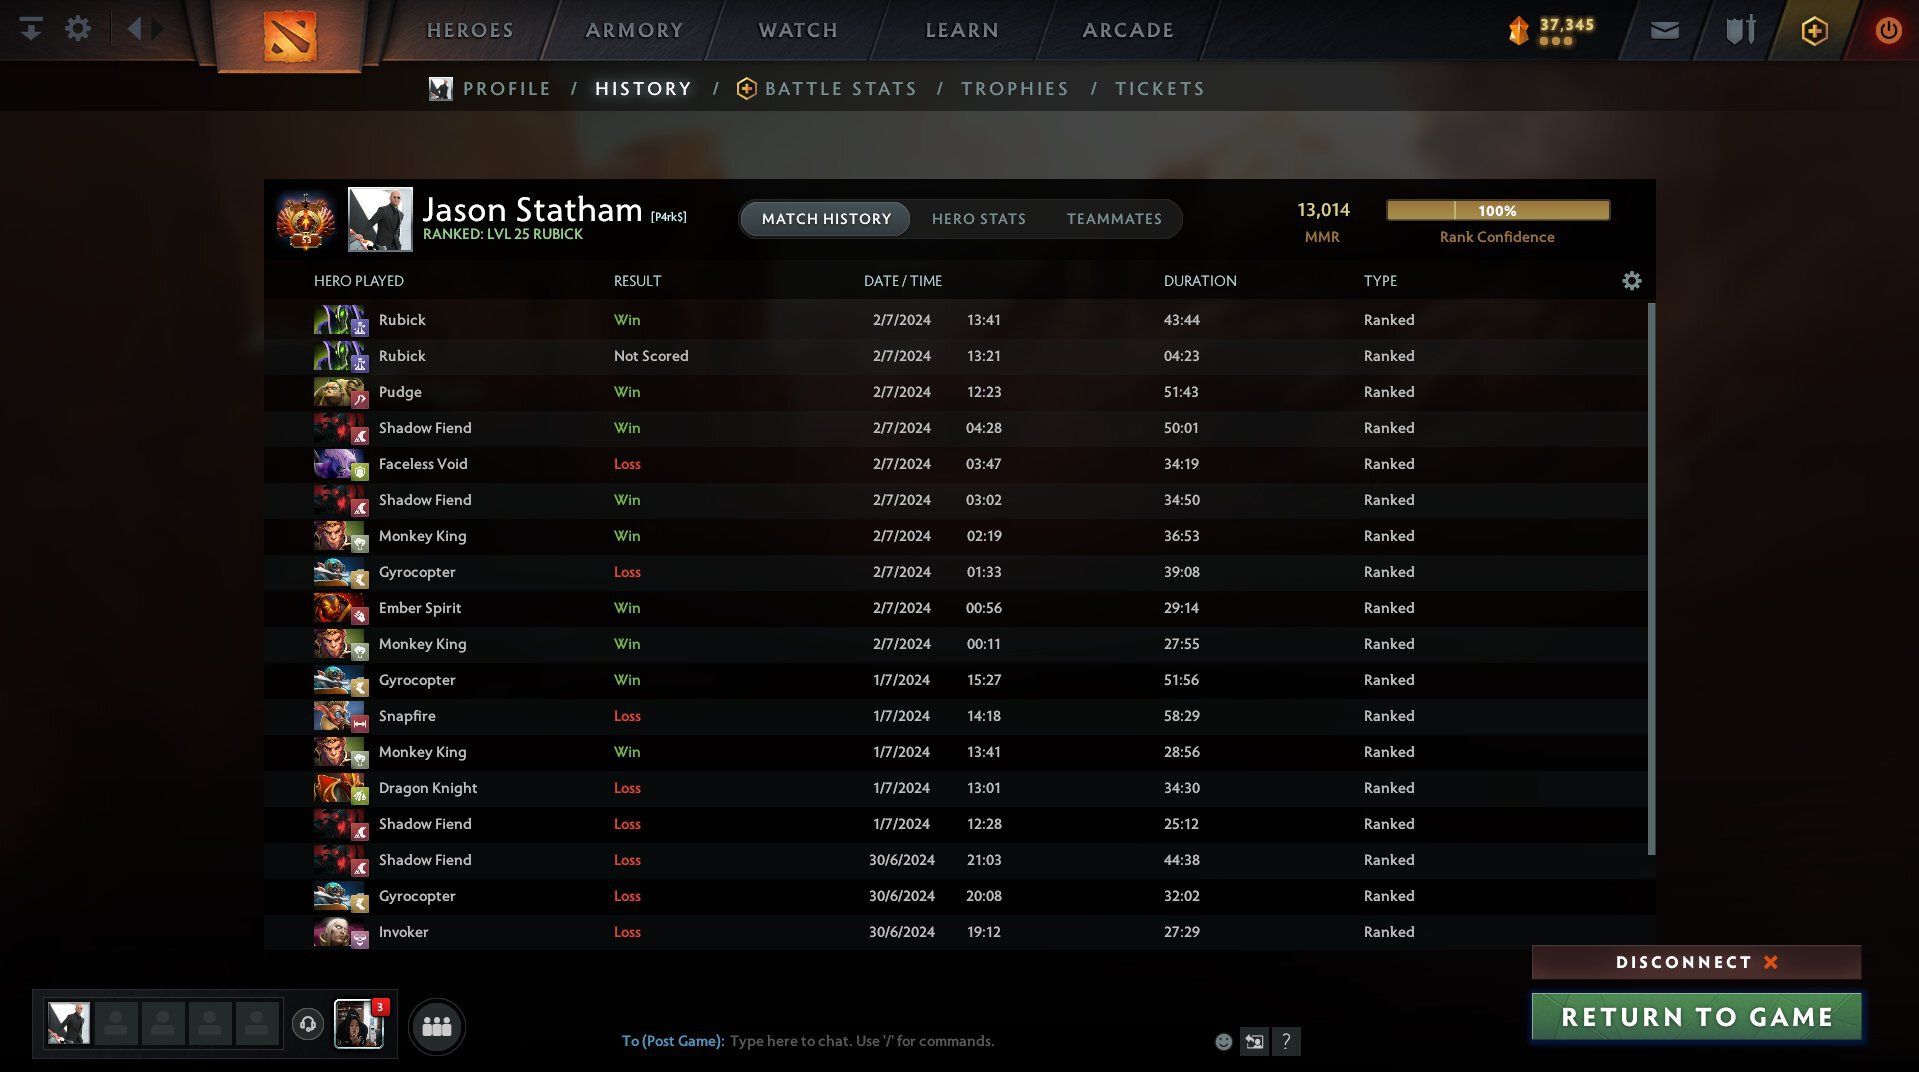Open the Dragon Knight match row
Screen dimensions: 1919x1072
click(x=955, y=788)
